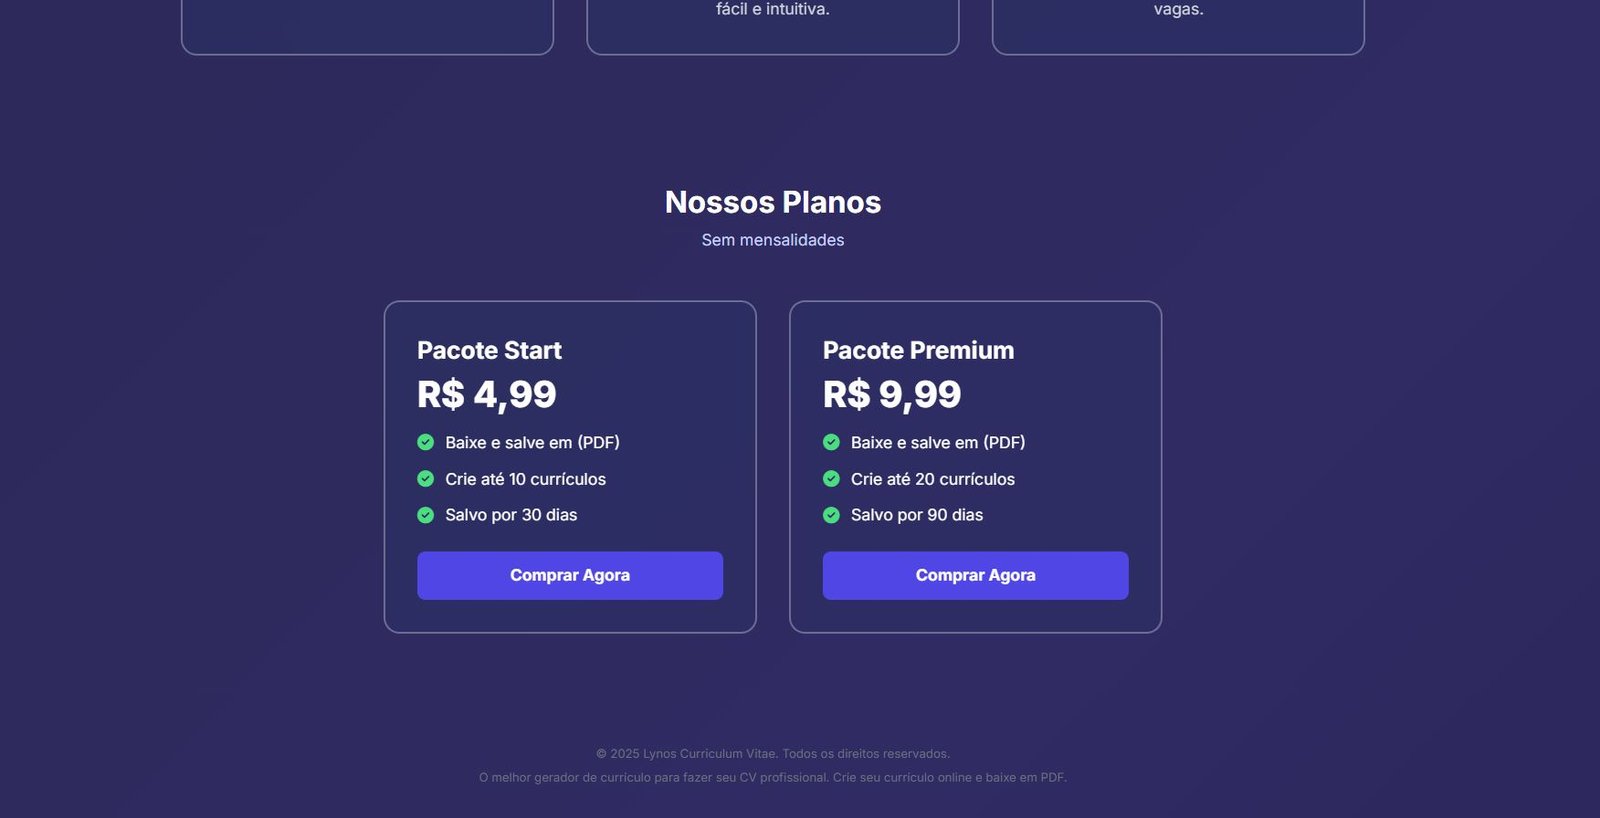Screen dimensions: 1600x818
Task: Click the footer line starting "O melhor gerador de currículo"
Action: pyautogui.click(x=773, y=778)
